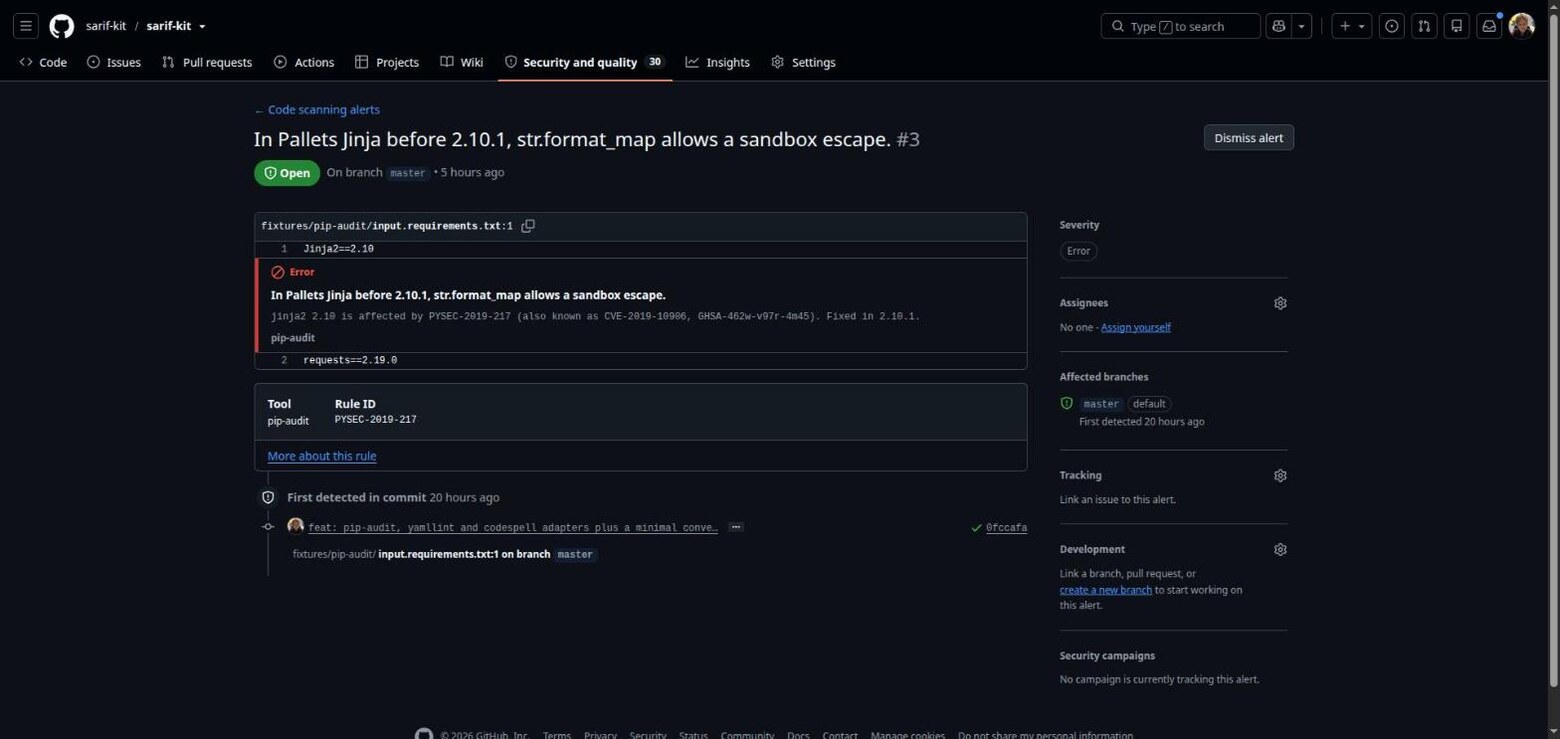Open the Issues icon in header

(x=1391, y=26)
